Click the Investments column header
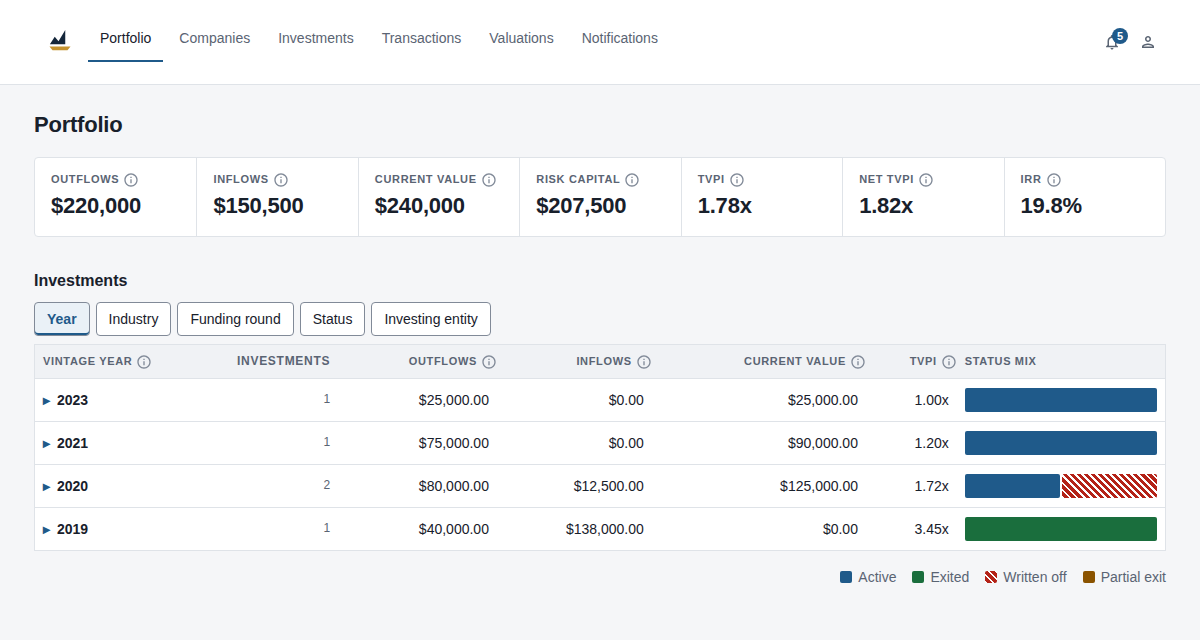The height and width of the screenshot is (640, 1200). (x=283, y=361)
